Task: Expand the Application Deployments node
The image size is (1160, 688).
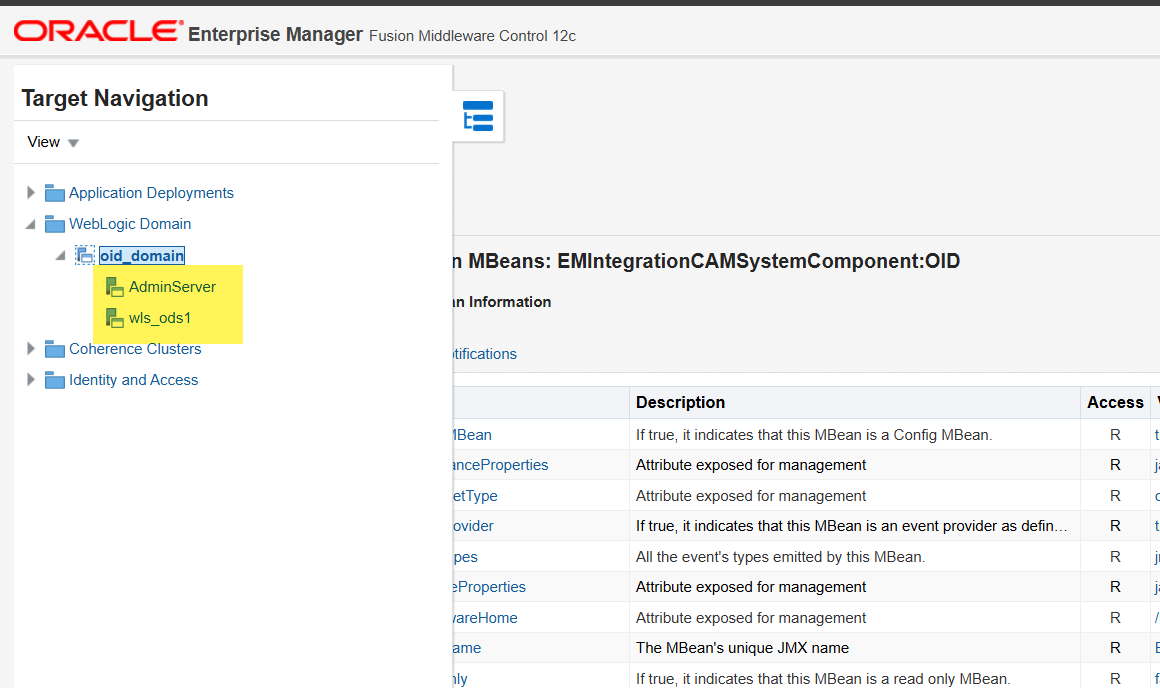Action: tap(31, 193)
